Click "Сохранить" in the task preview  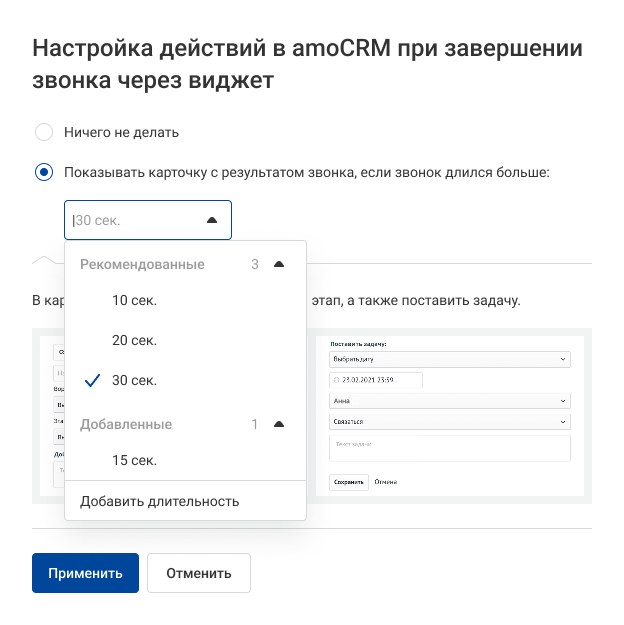coord(349,482)
